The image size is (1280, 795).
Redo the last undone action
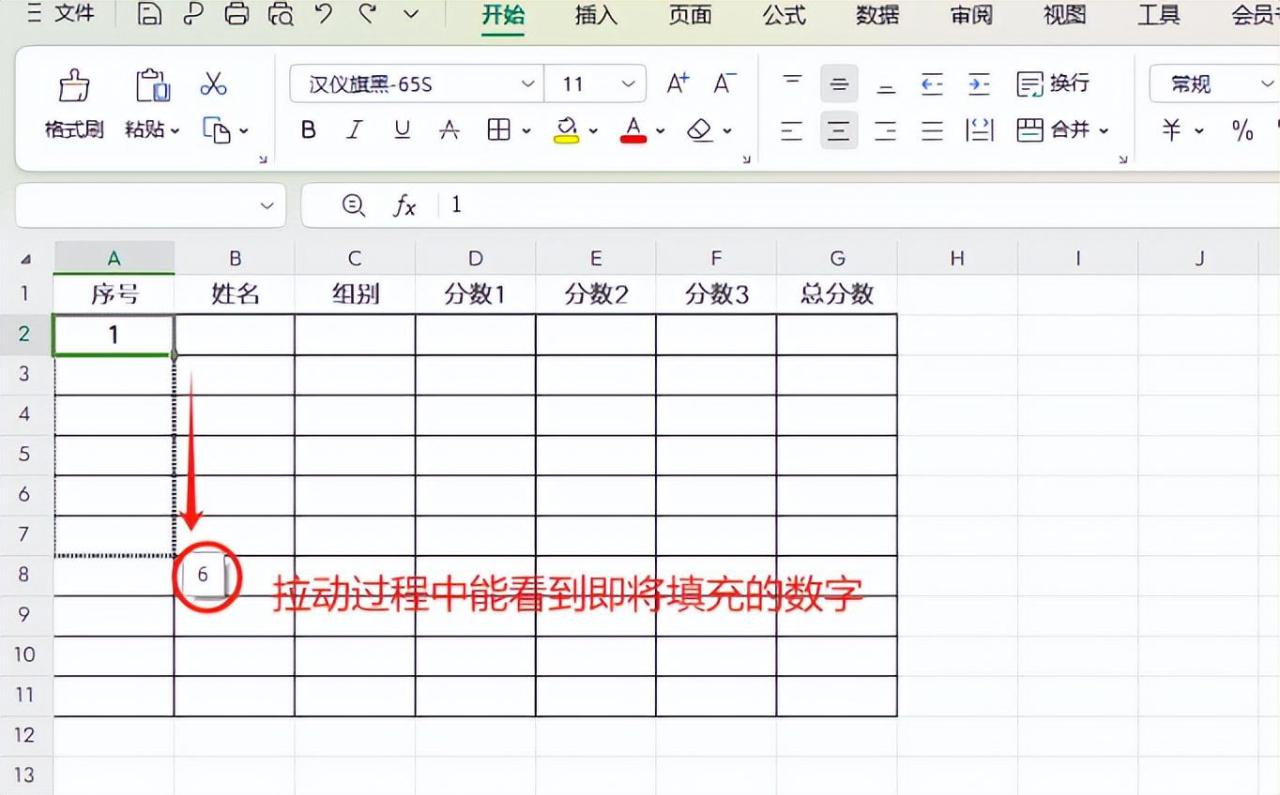pyautogui.click(x=367, y=14)
